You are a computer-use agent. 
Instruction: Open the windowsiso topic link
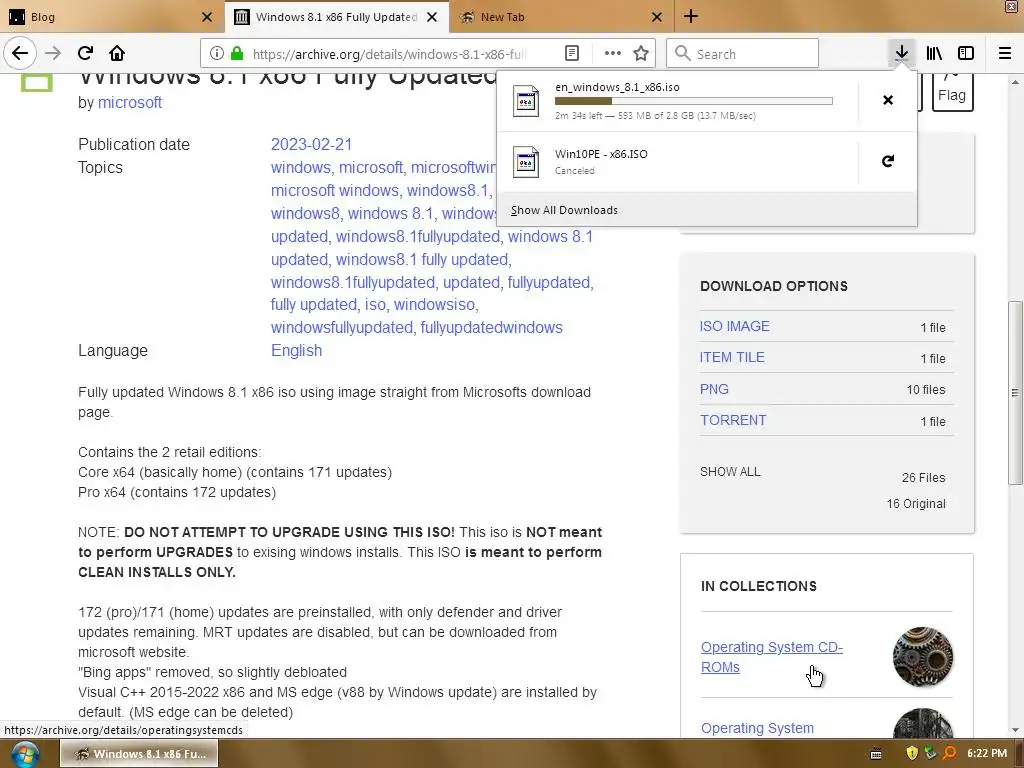(434, 304)
